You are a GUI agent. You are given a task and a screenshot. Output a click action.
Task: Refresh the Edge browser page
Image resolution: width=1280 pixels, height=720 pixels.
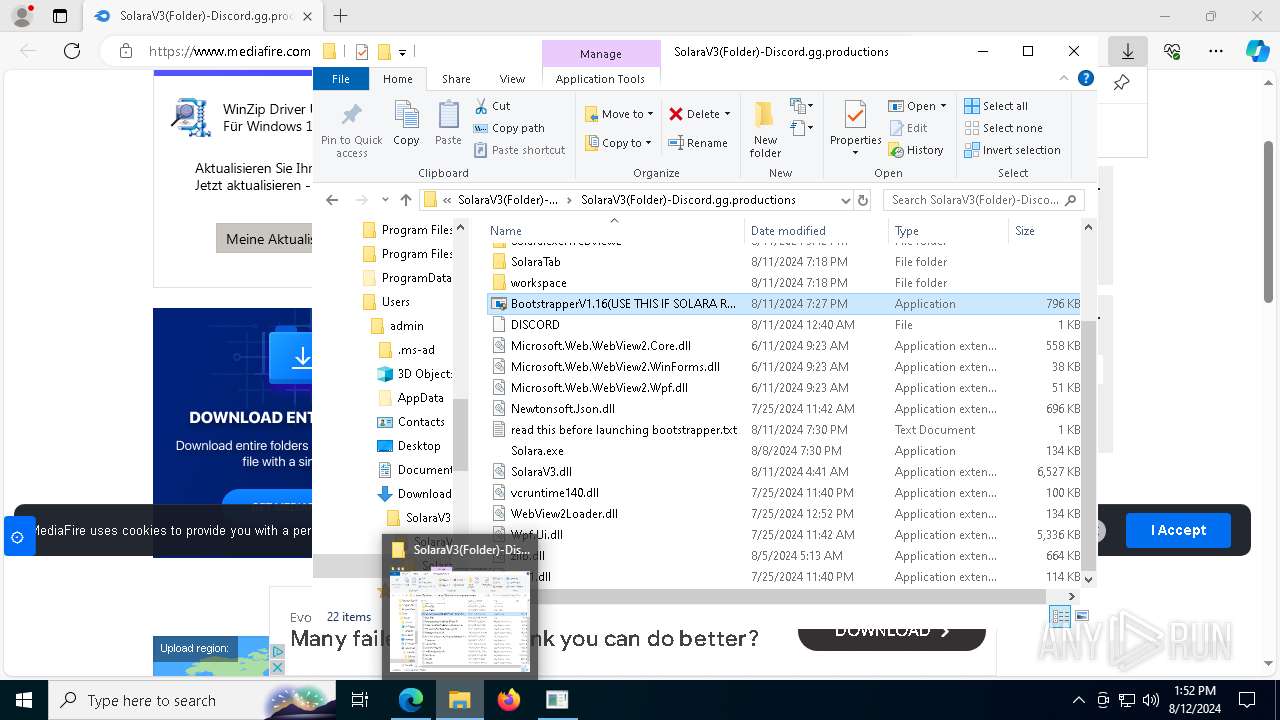pyautogui.click(x=72, y=51)
